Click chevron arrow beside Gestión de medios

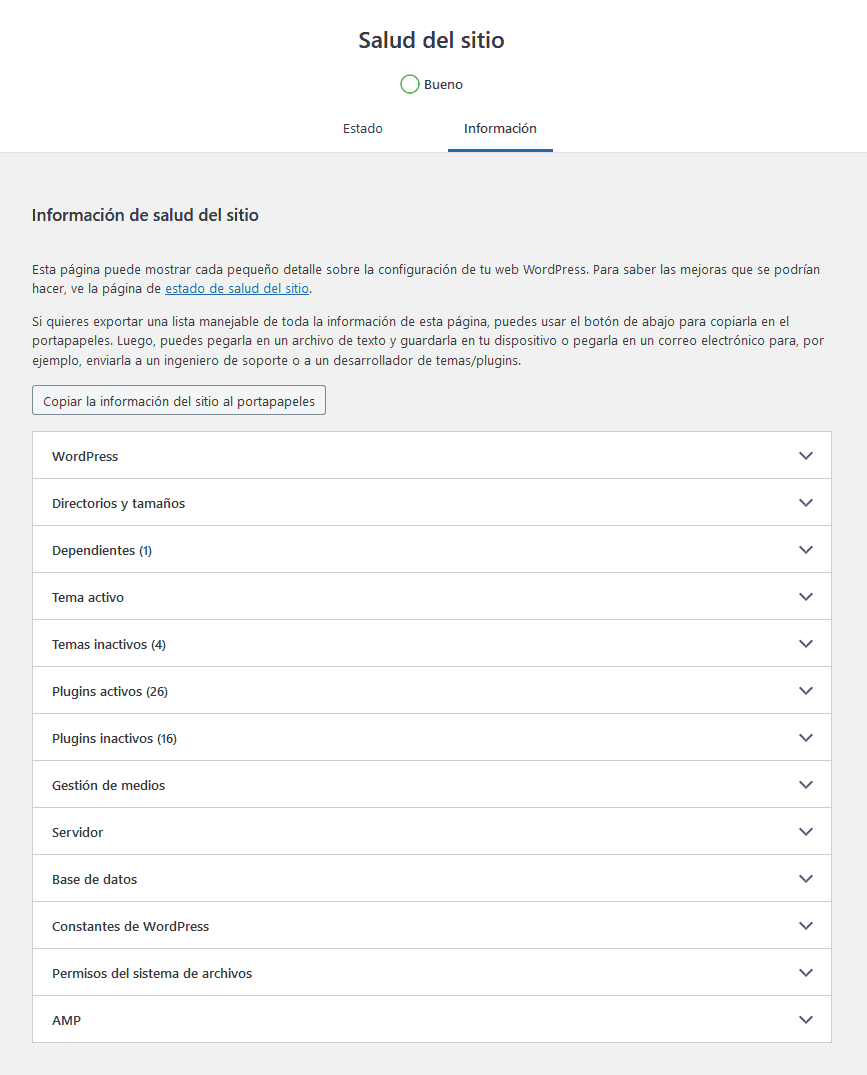point(806,785)
